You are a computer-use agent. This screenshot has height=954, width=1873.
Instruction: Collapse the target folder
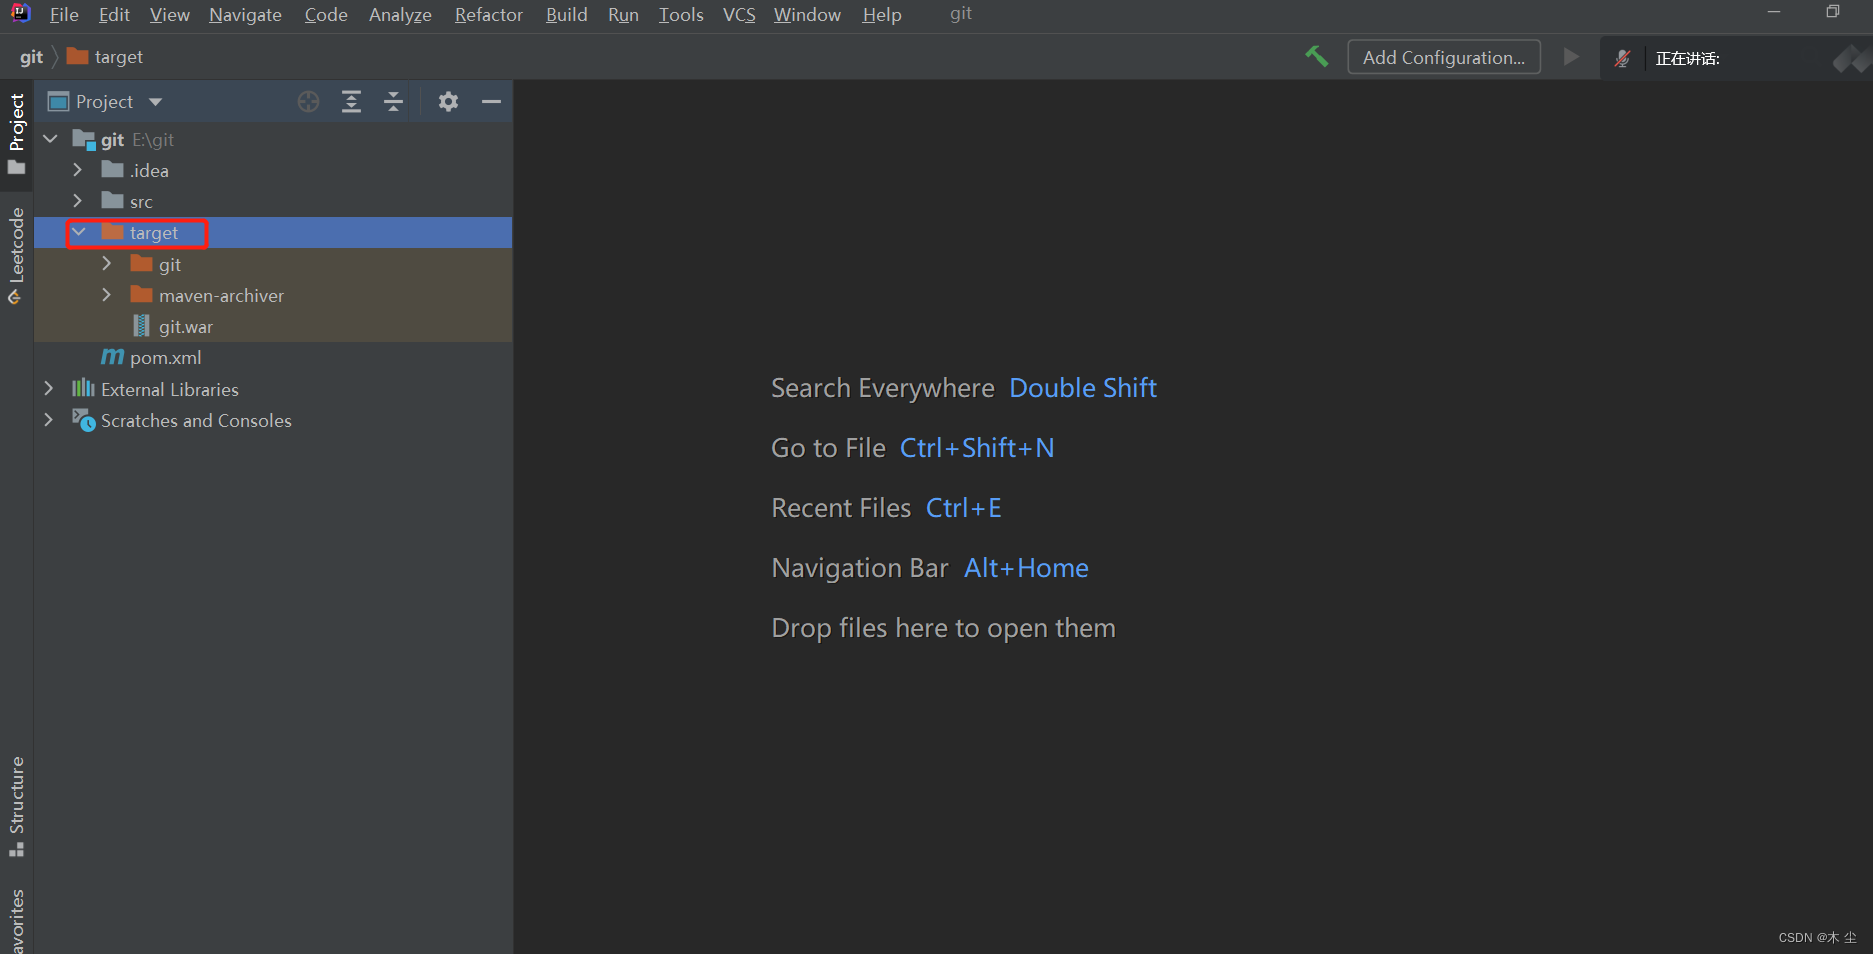pos(79,232)
